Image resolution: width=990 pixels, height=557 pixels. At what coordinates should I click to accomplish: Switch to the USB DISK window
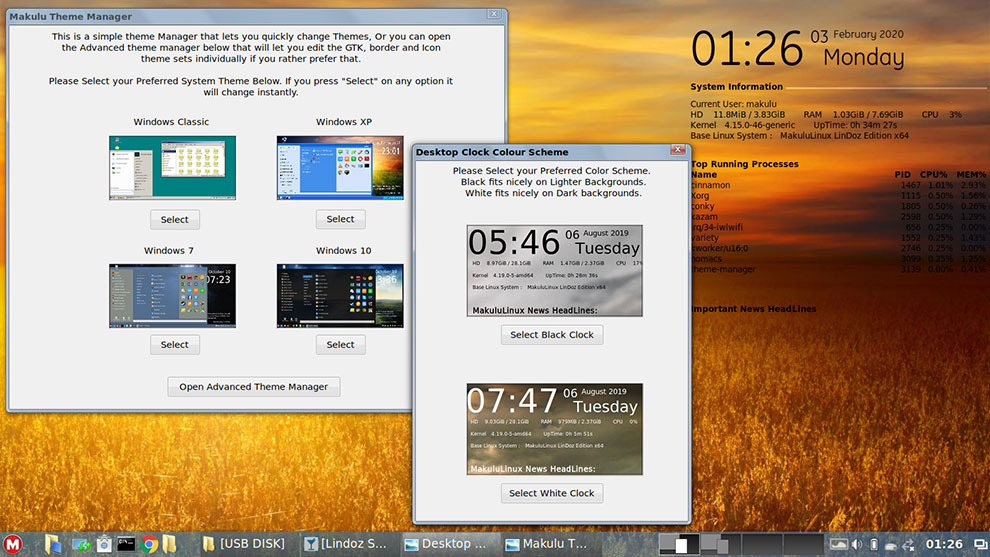pyautogui.click(x=244, y=544)
